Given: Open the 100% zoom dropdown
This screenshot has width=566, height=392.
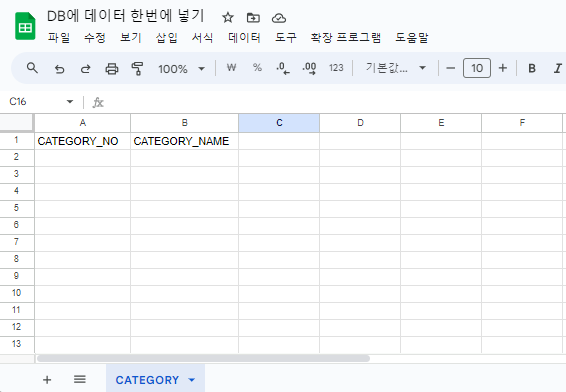Looking at the screenshot, I should (182, 69).
